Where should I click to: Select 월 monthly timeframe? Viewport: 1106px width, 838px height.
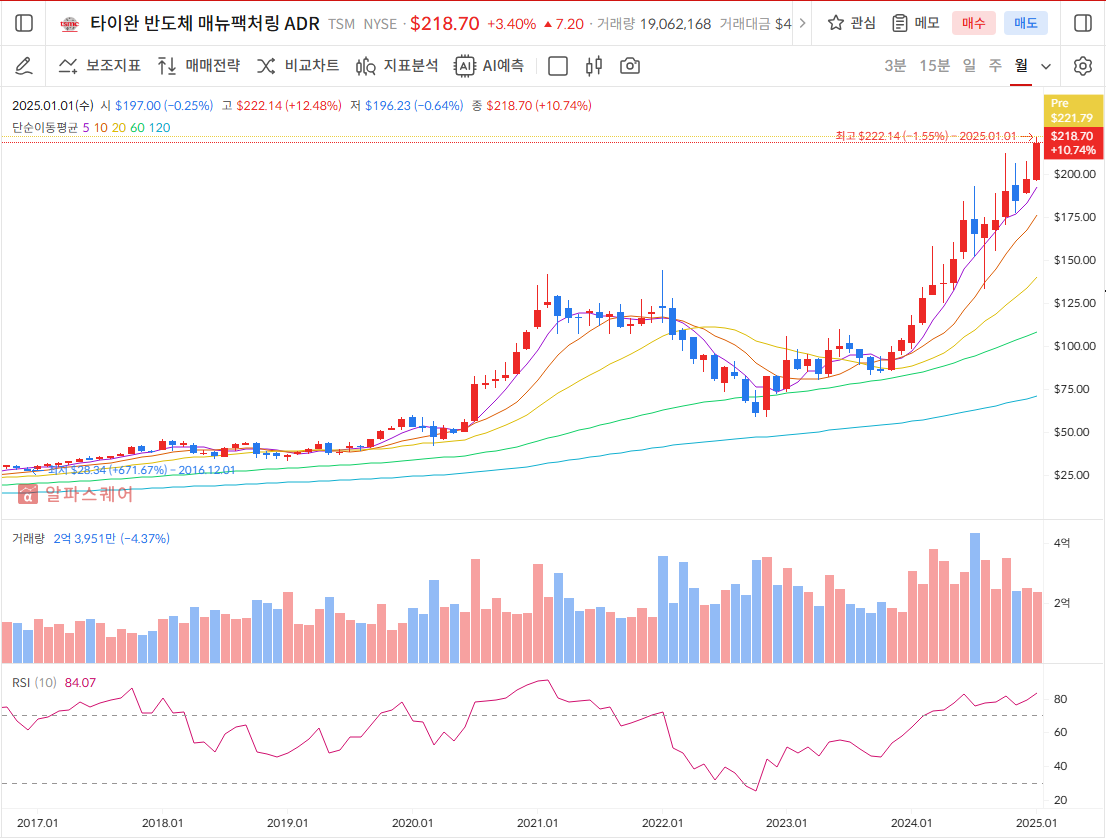(x=1021, y=66)
